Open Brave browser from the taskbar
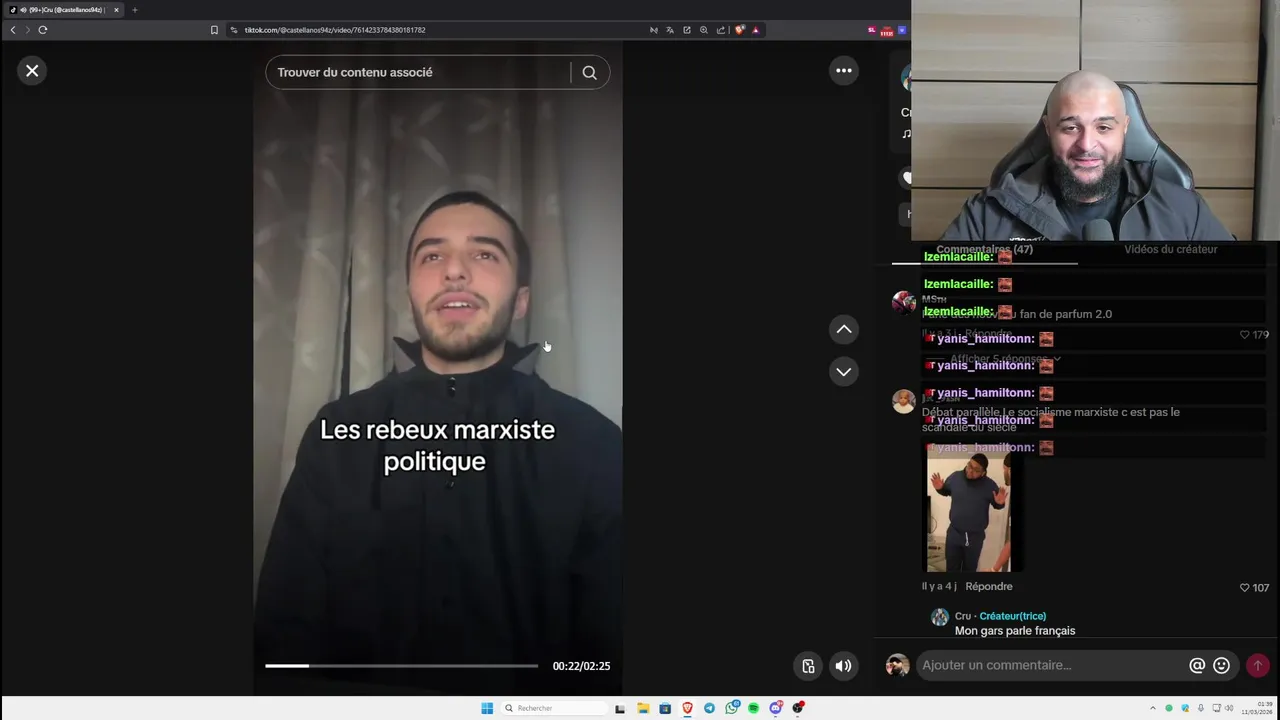The image size is (1280, 720). (x=687, y=708)
